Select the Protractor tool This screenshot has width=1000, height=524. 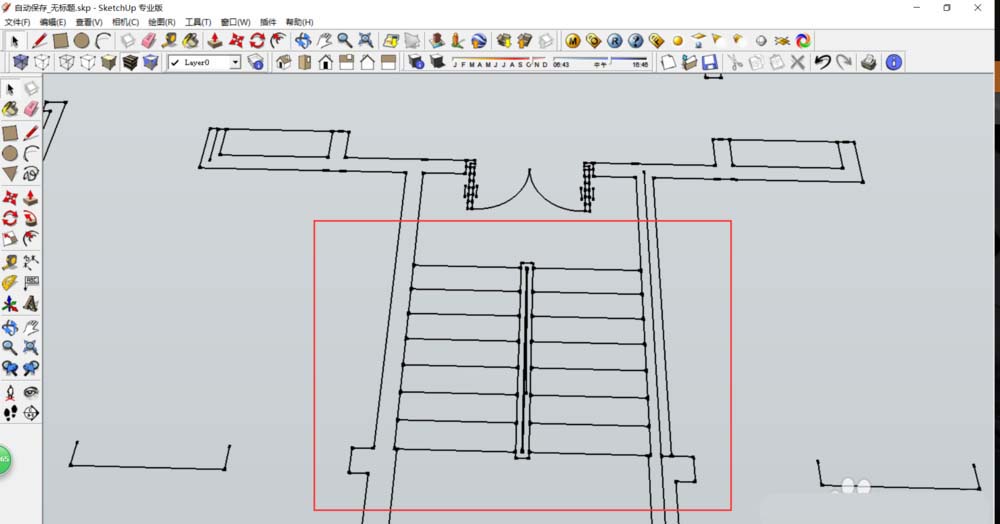(10, 282)
